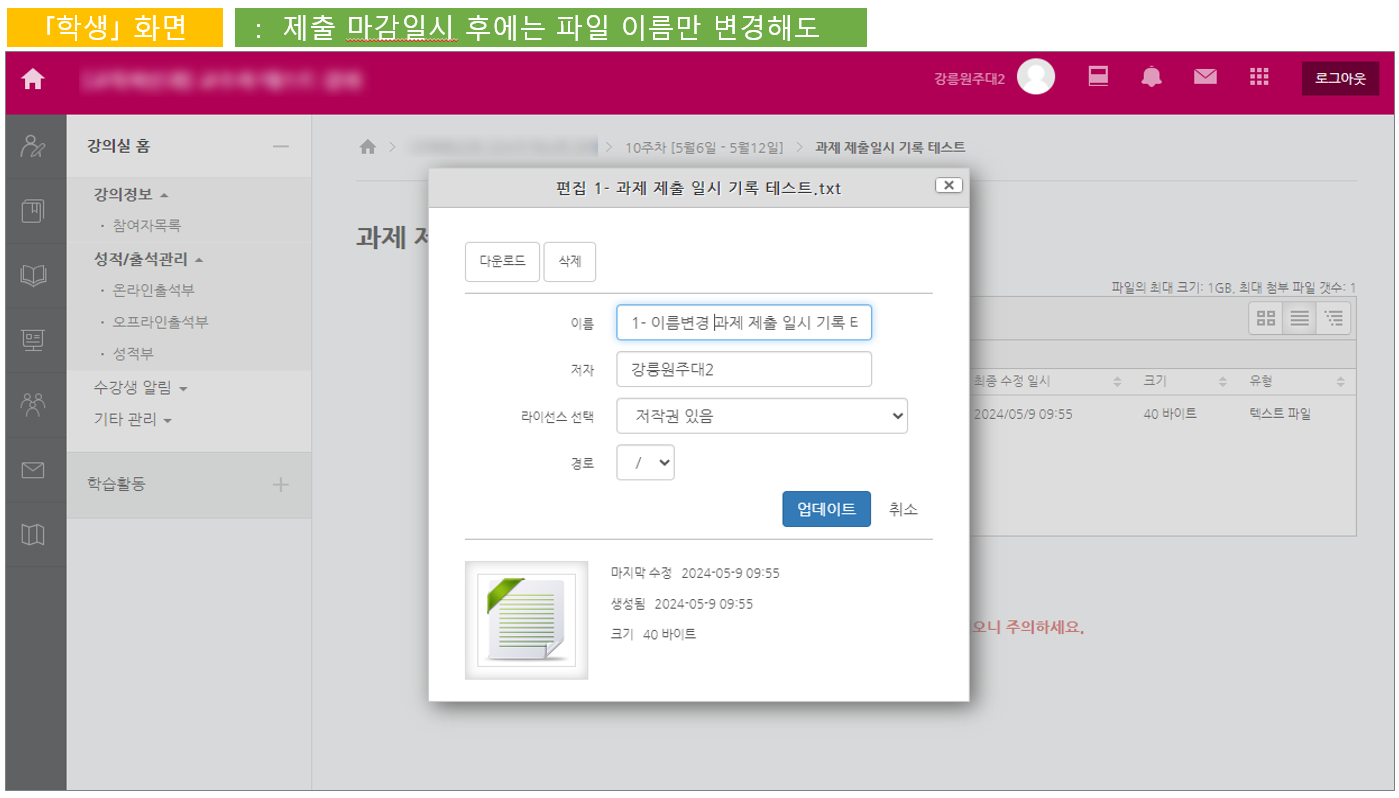1399x798 pixels.
Task: Click the 다운로드 button
Action: 502,261
